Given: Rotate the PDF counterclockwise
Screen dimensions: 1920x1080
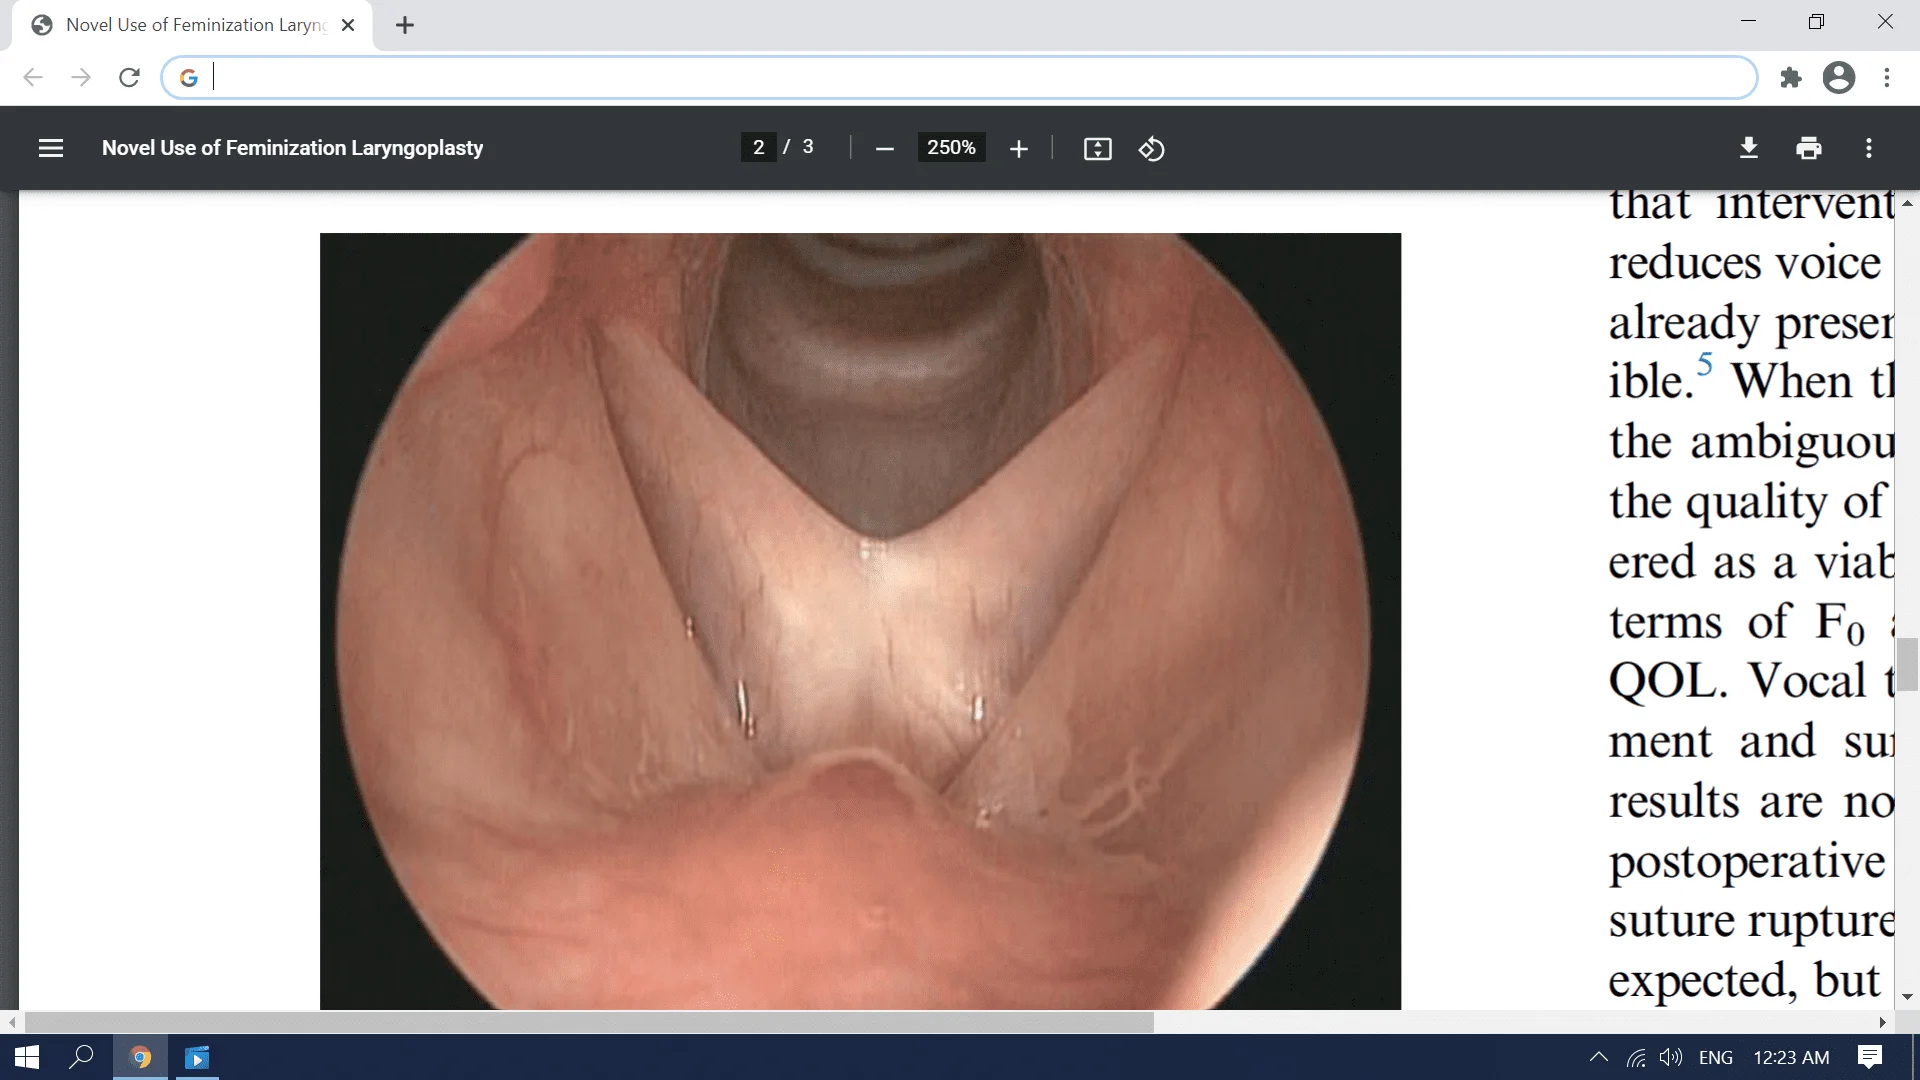Looking at the screenshot, I should [1151, 149].
